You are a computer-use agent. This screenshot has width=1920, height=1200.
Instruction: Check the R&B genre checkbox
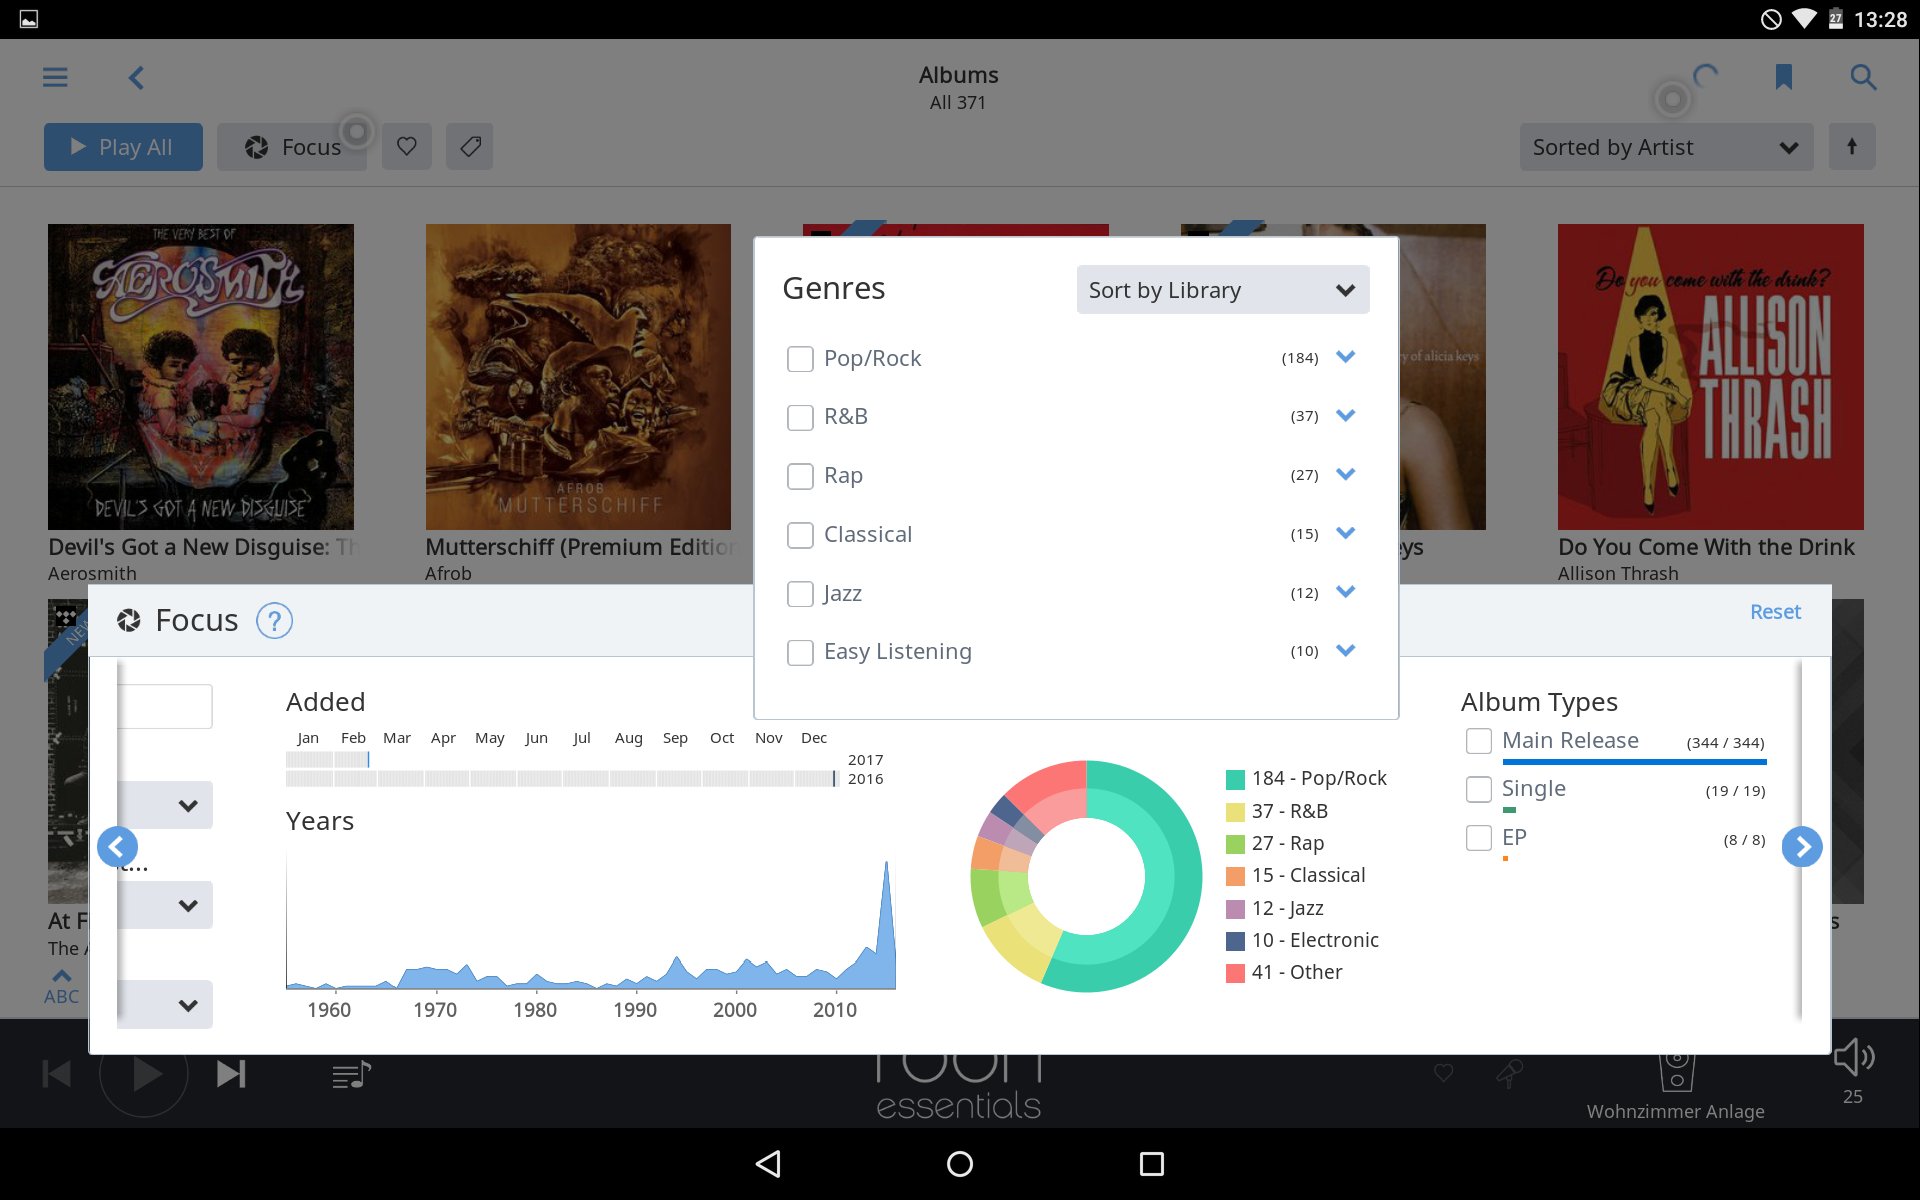coord(800,417)
